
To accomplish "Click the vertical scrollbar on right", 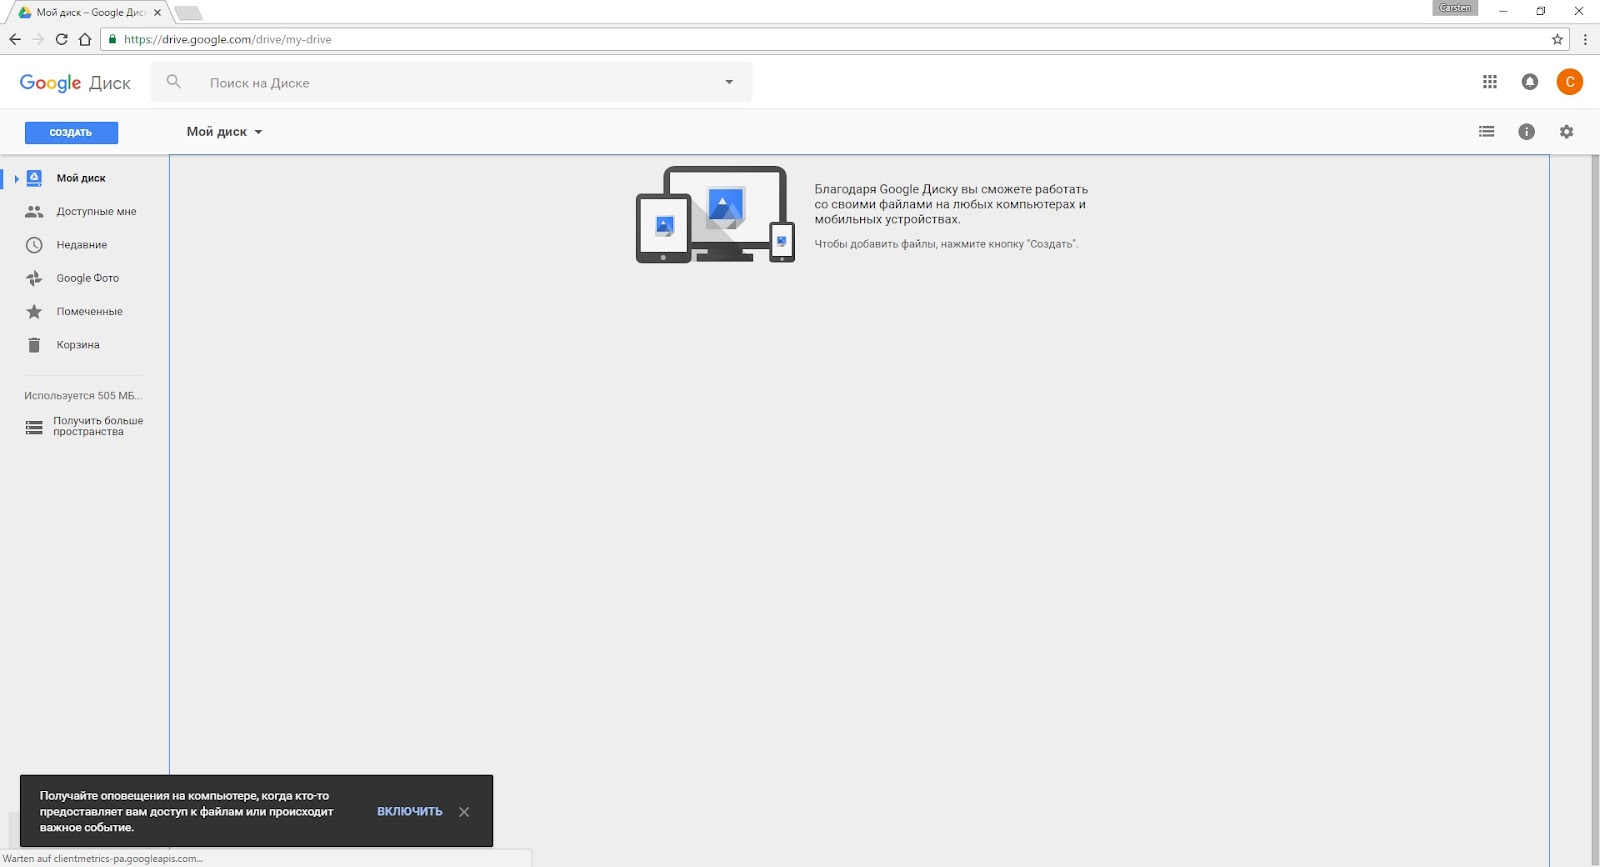I will pyautogui.click(x=1595, y=508).
